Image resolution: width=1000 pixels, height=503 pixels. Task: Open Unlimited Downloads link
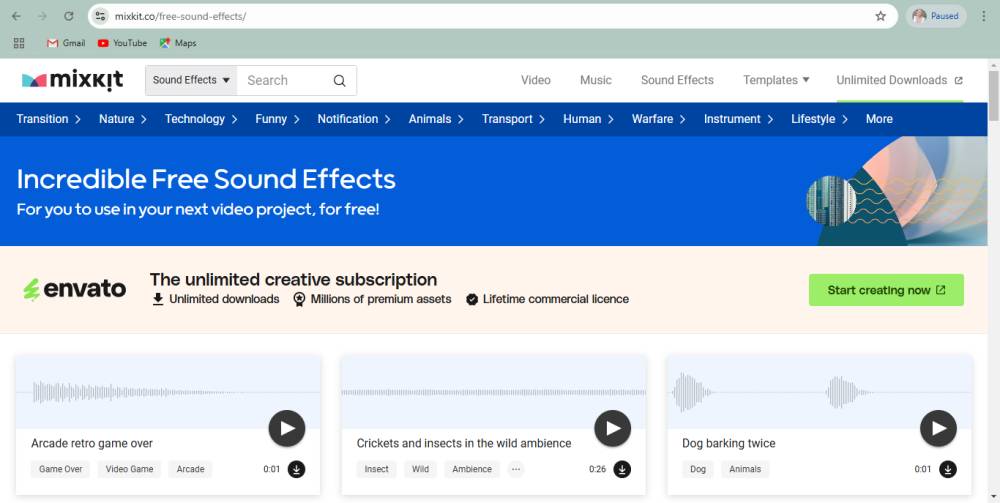pos(899,80)
